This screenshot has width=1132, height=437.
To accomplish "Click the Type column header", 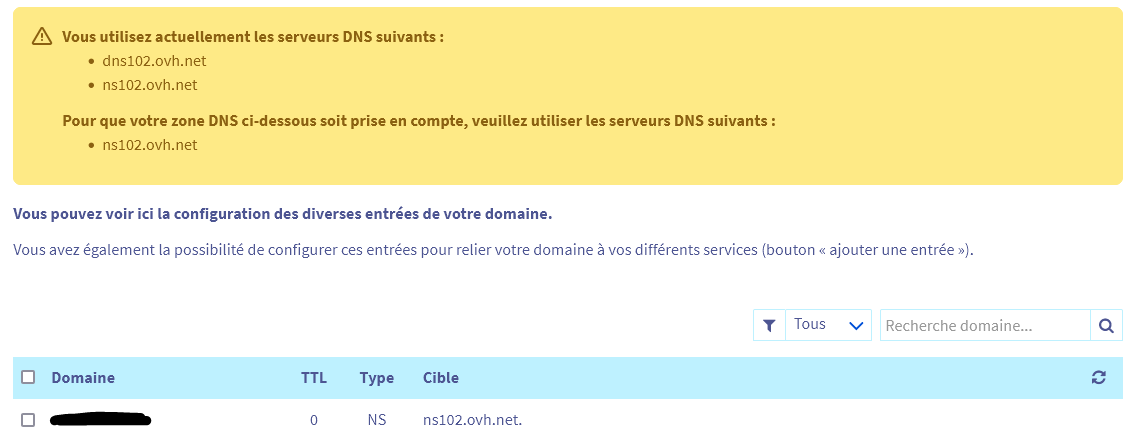I will 377,378.
